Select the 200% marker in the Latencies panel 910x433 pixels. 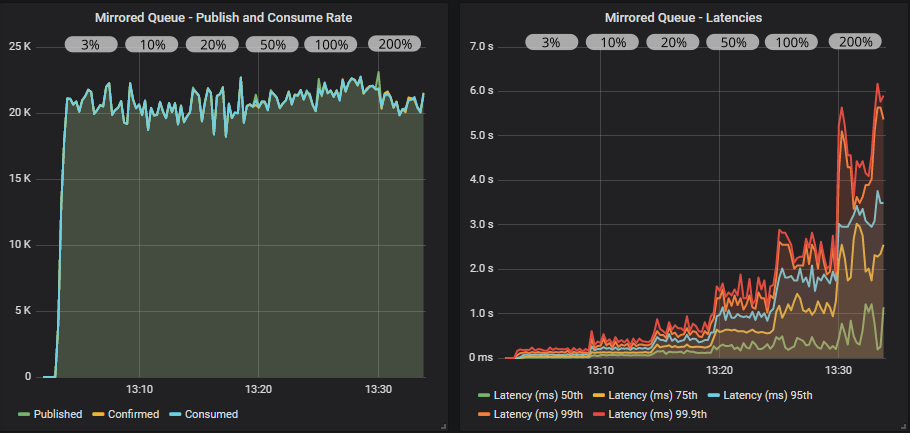pyautogui.click(x=856, y=42)
